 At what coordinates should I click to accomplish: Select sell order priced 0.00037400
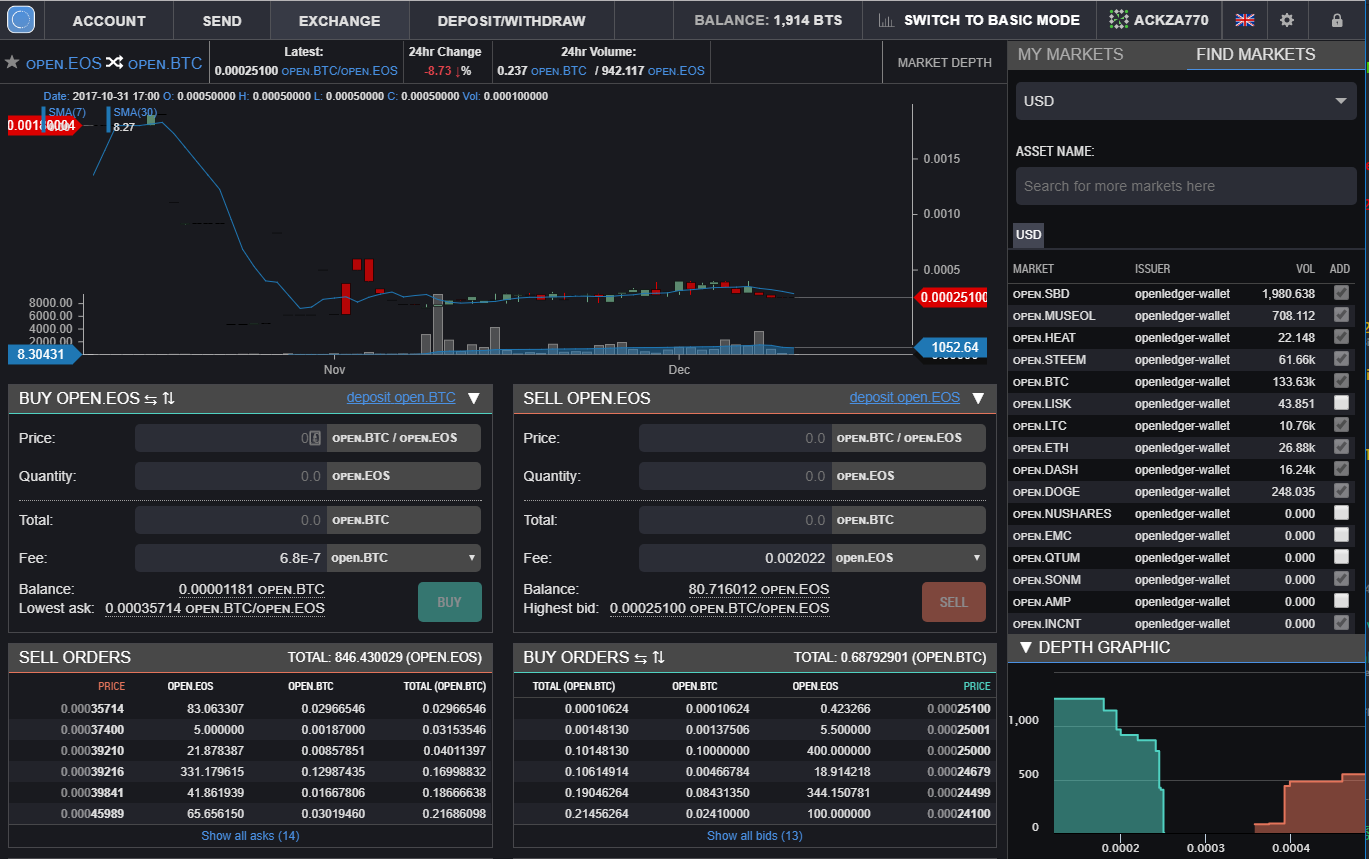[250, 730]
